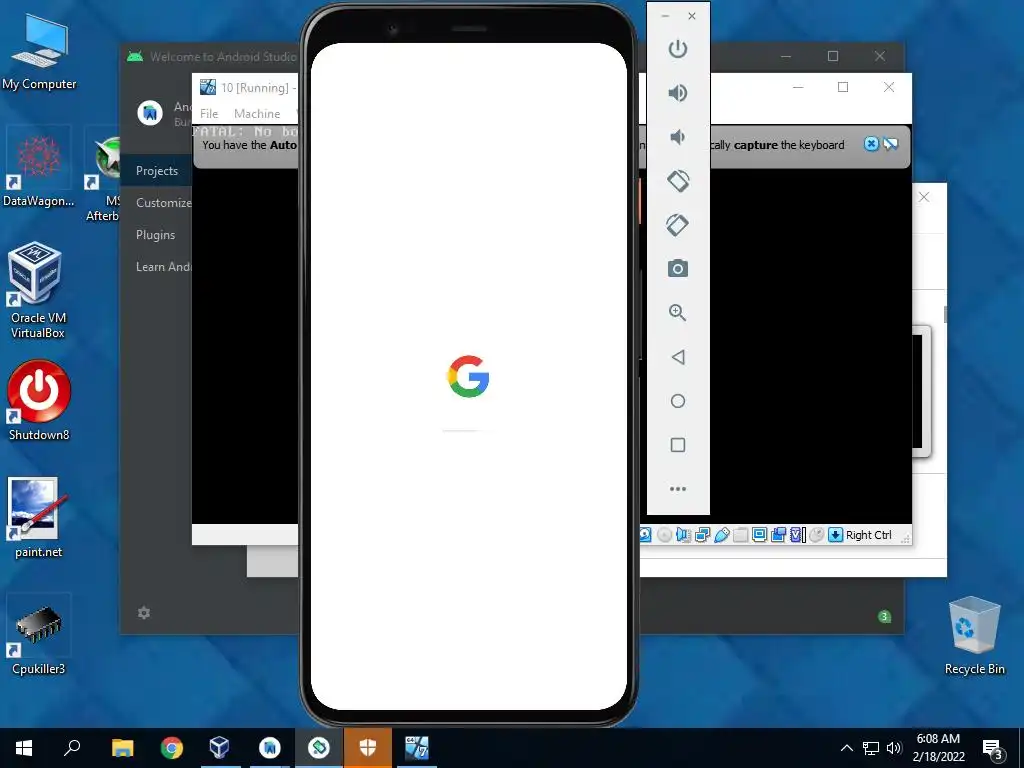Select the Recycle Bin desktop icon

click(974, 635)
